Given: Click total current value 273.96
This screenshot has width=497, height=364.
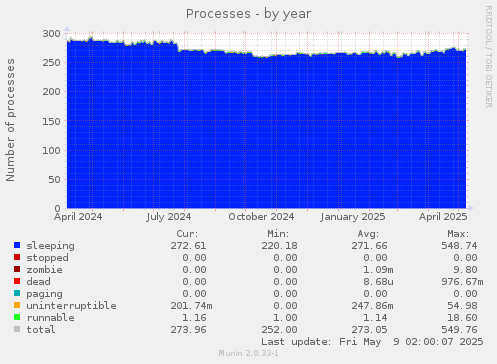Looking at the screenshot, I should click(188, 330).
